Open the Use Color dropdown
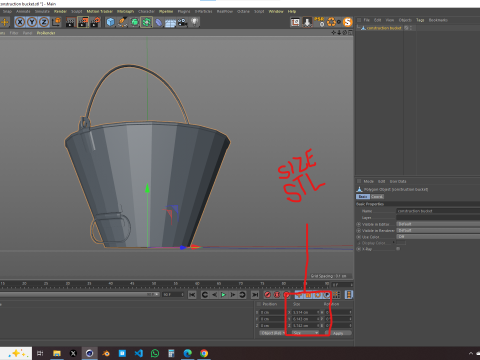This screenshot has height=360, width=480. pos(438,237)
